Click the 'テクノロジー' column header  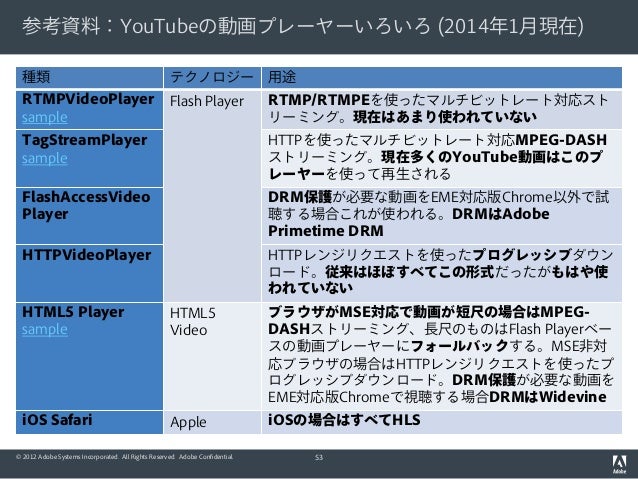pos(212,77)
